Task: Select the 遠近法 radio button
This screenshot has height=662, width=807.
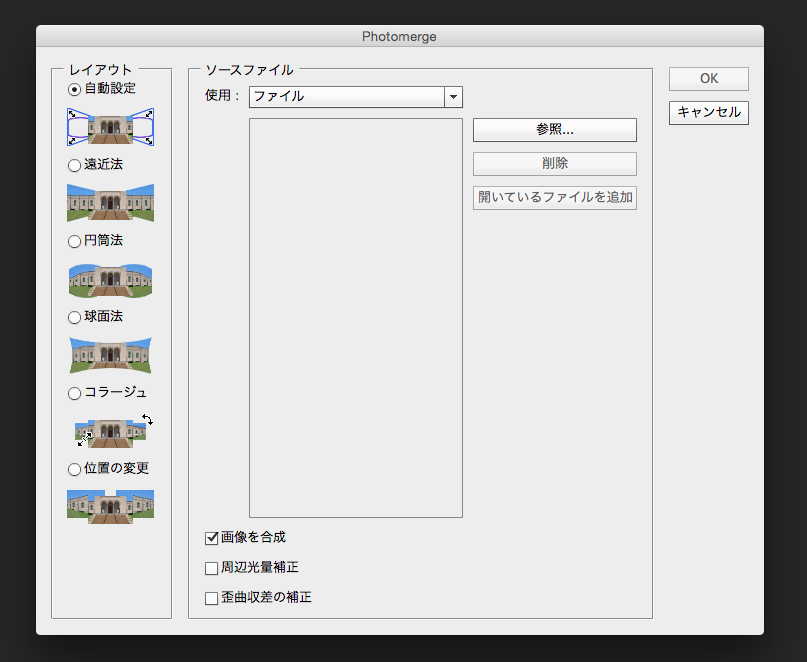Action: (x=75, y=165)
